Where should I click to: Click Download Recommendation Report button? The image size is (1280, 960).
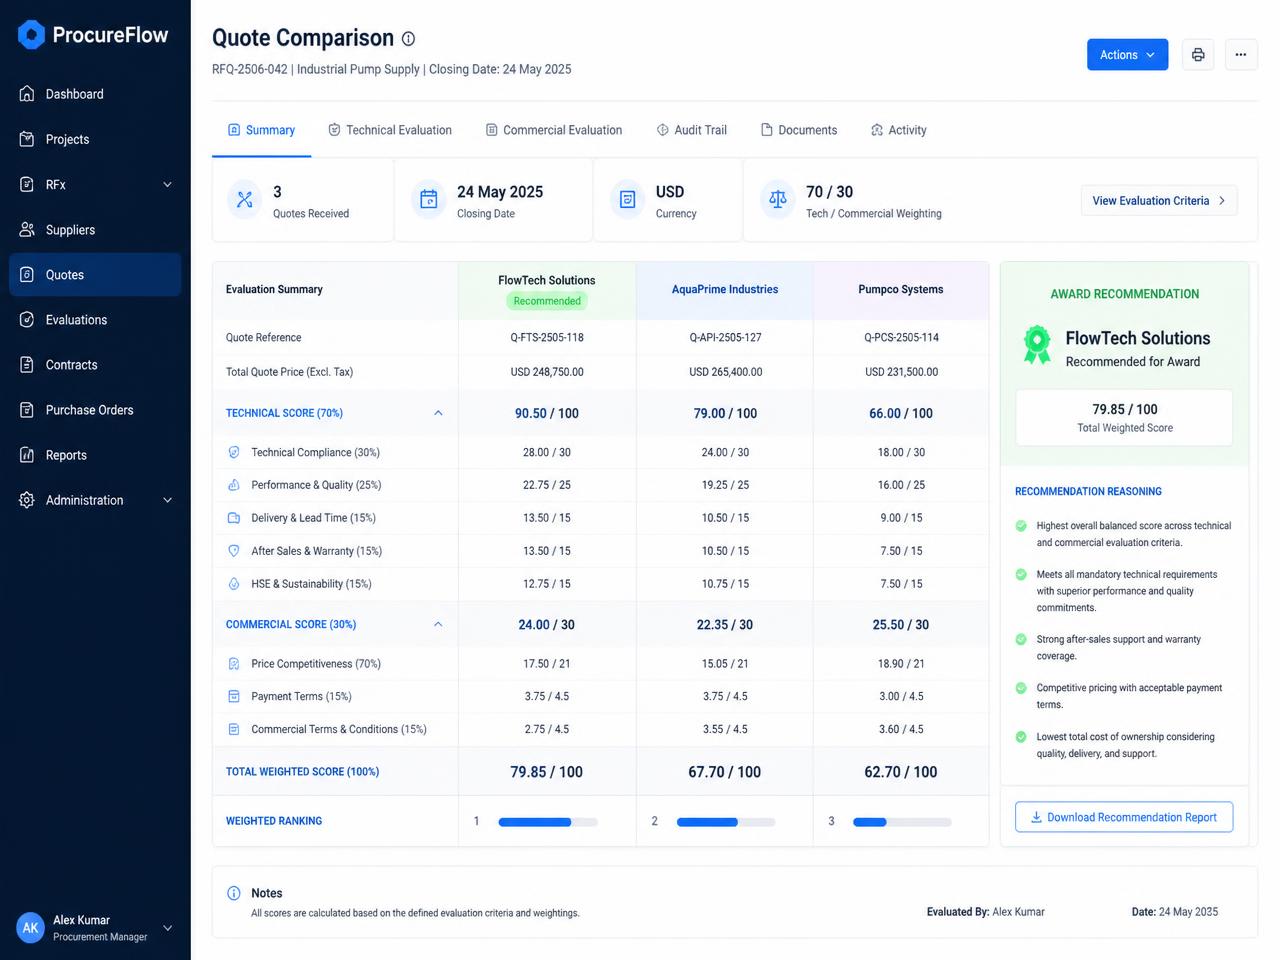click(x=1124, y=817)
